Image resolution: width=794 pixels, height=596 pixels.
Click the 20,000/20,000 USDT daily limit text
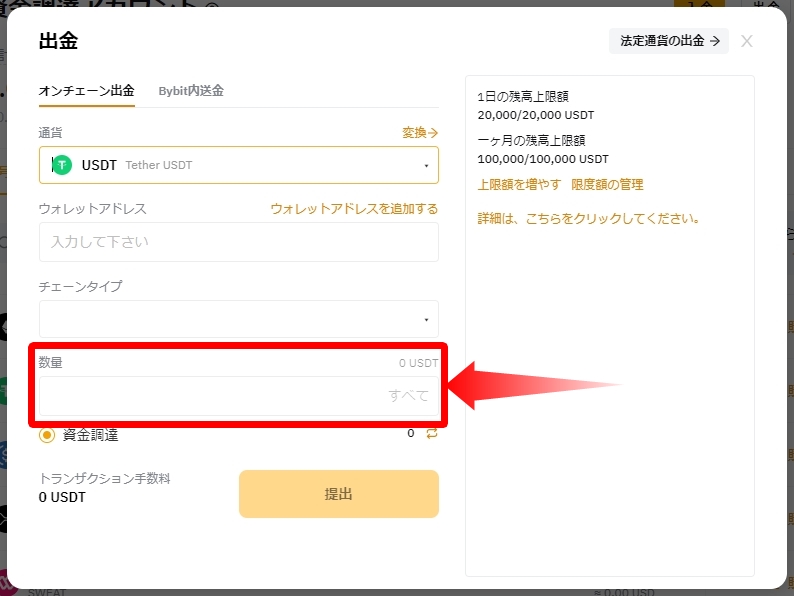click(536, 115)
